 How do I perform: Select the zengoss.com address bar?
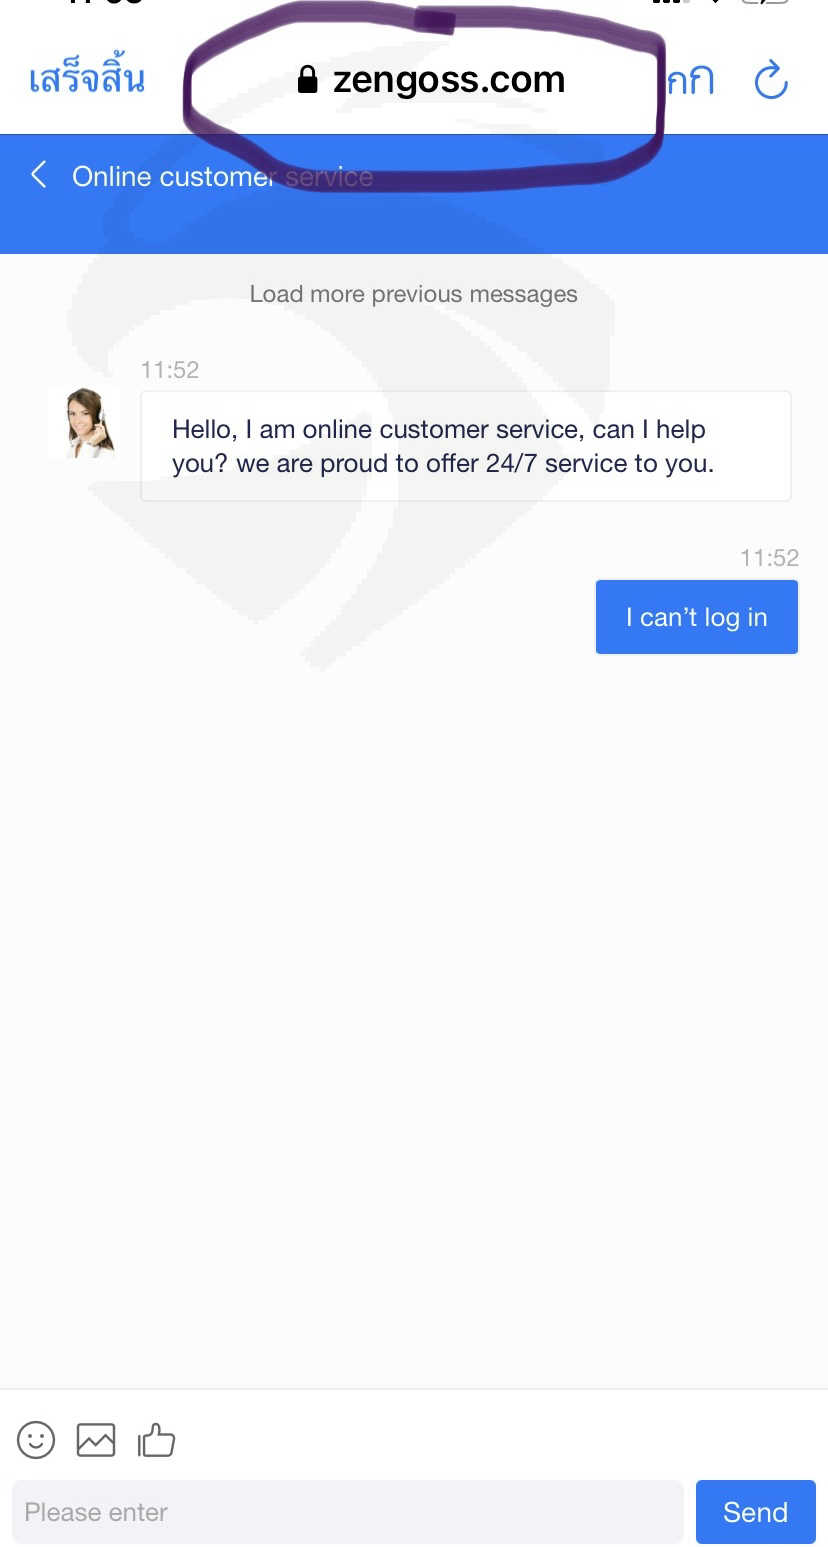coord(431,80)
